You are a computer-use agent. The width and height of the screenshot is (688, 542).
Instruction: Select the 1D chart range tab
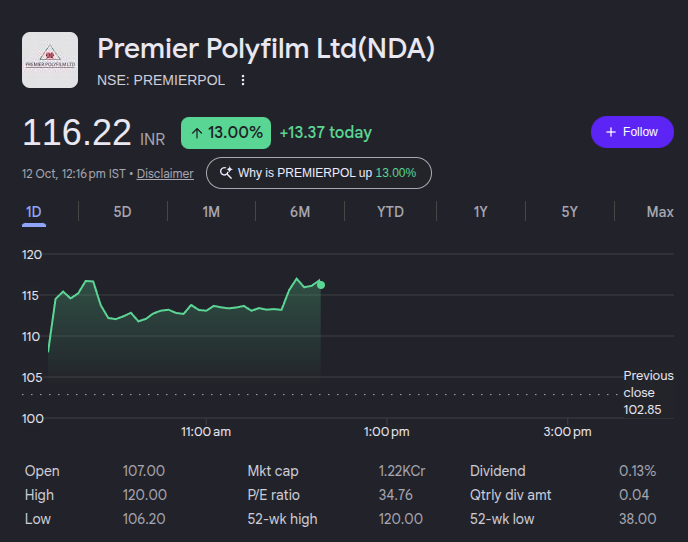[34, 212]
